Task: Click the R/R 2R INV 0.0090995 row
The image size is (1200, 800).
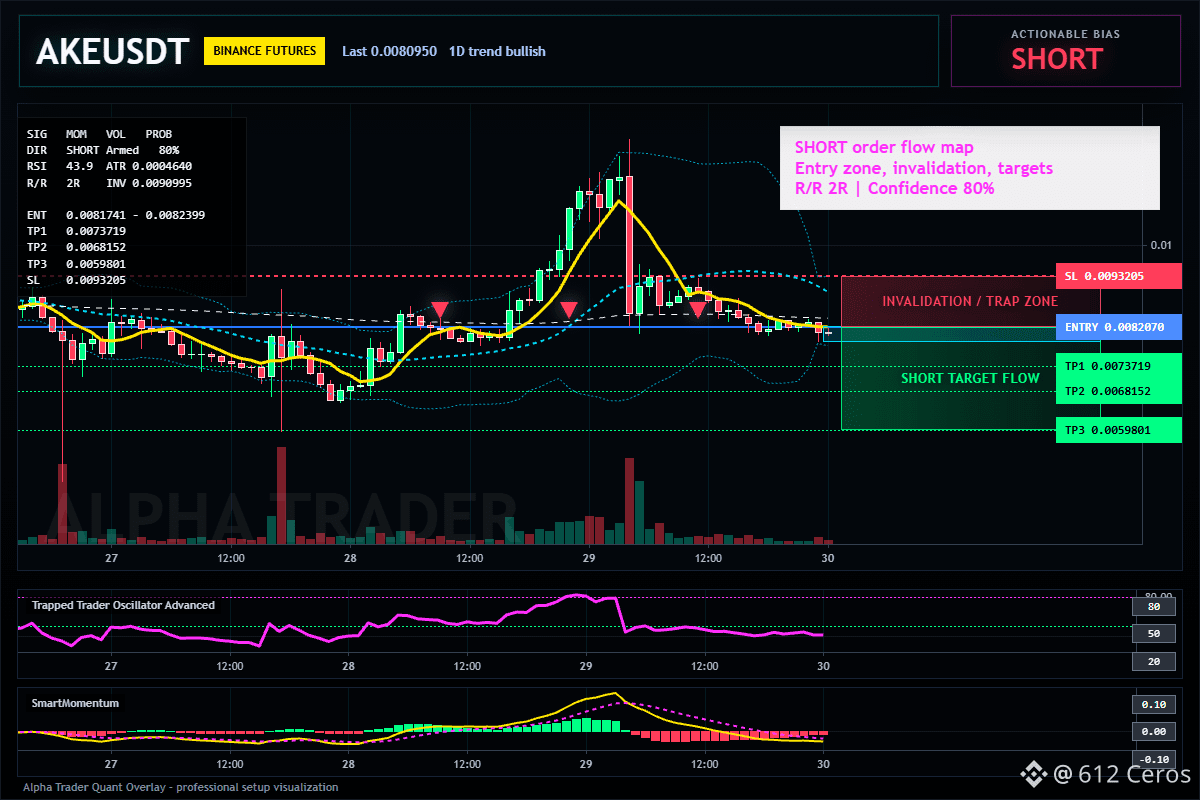Action: coord(110,182)
